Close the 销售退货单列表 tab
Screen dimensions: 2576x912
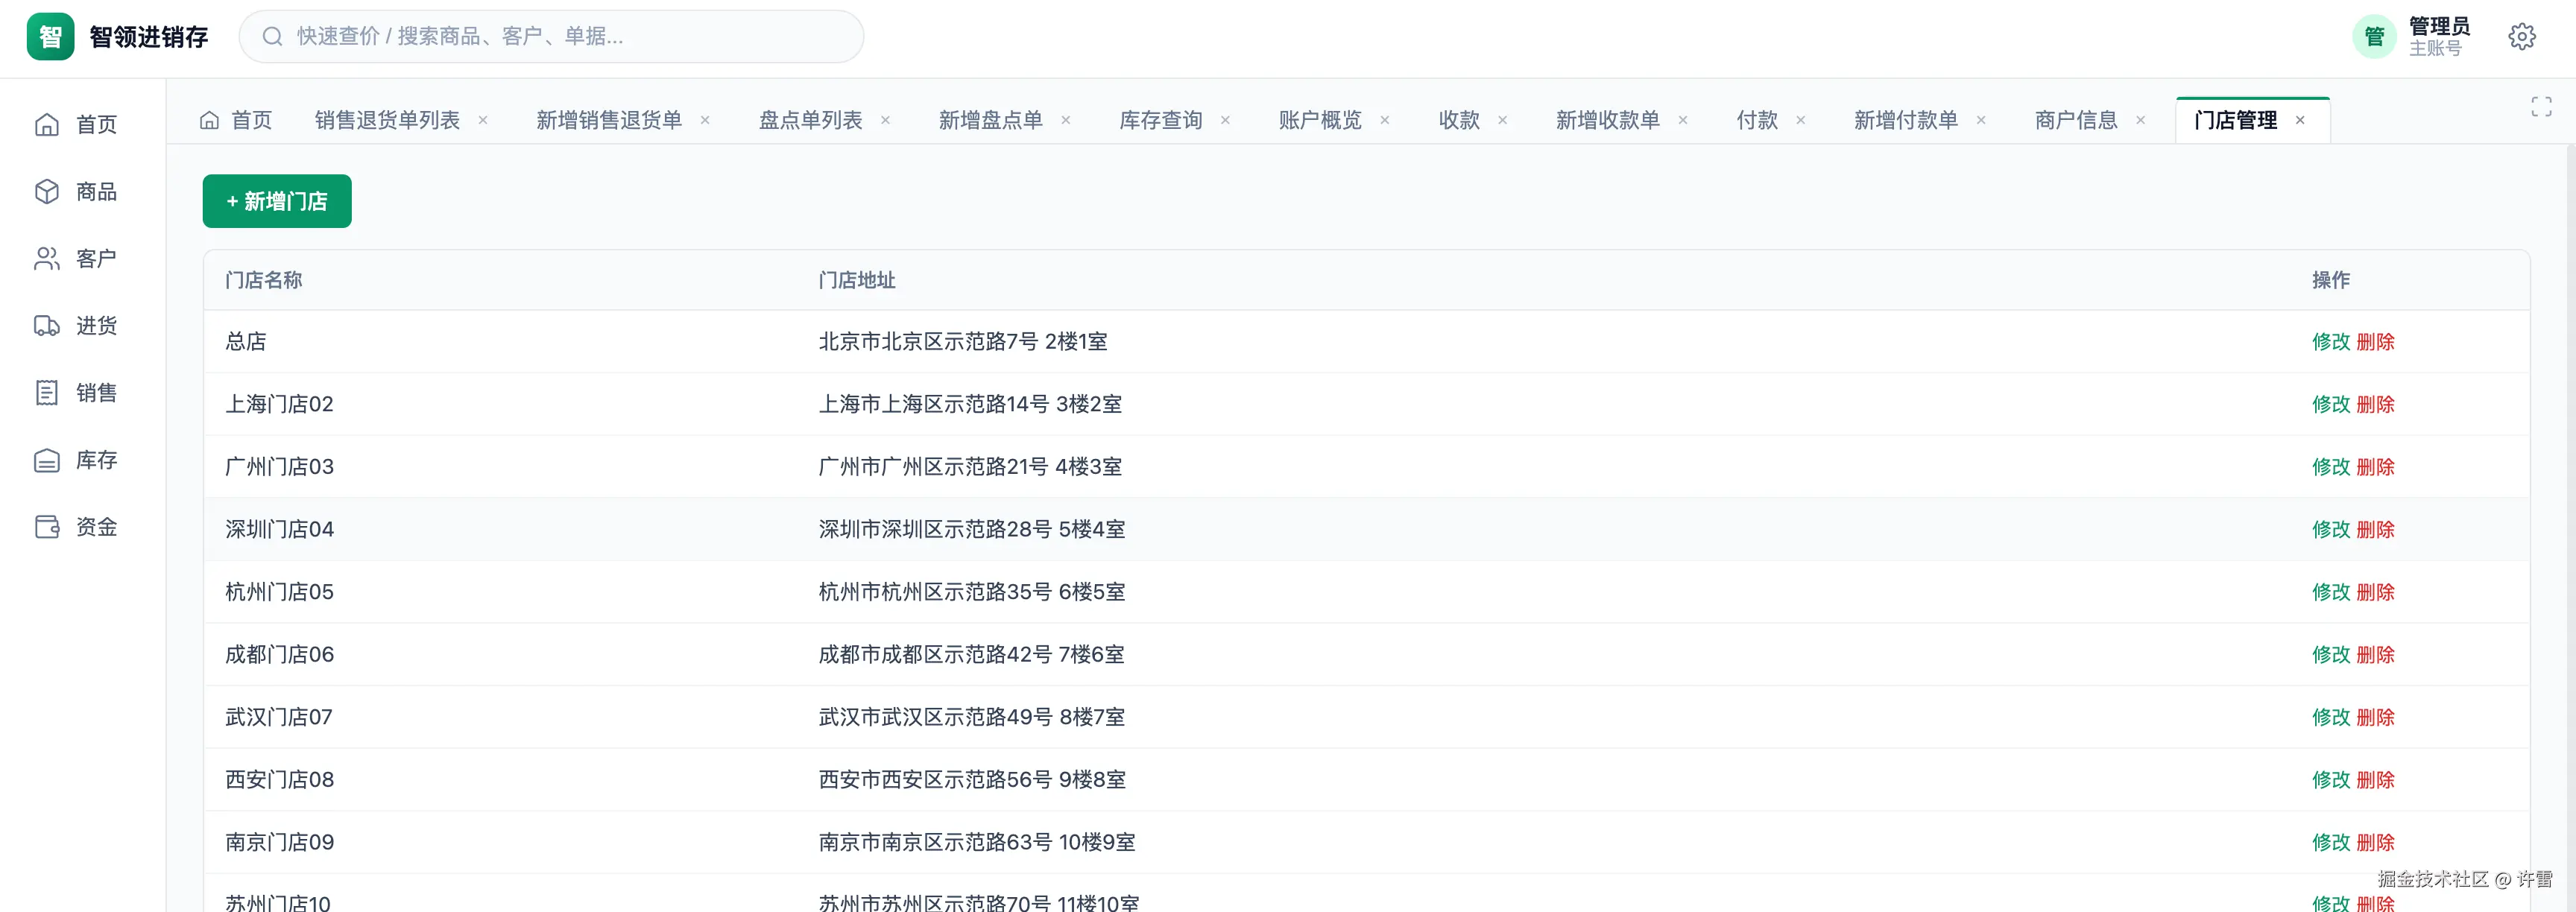(483, 120)
